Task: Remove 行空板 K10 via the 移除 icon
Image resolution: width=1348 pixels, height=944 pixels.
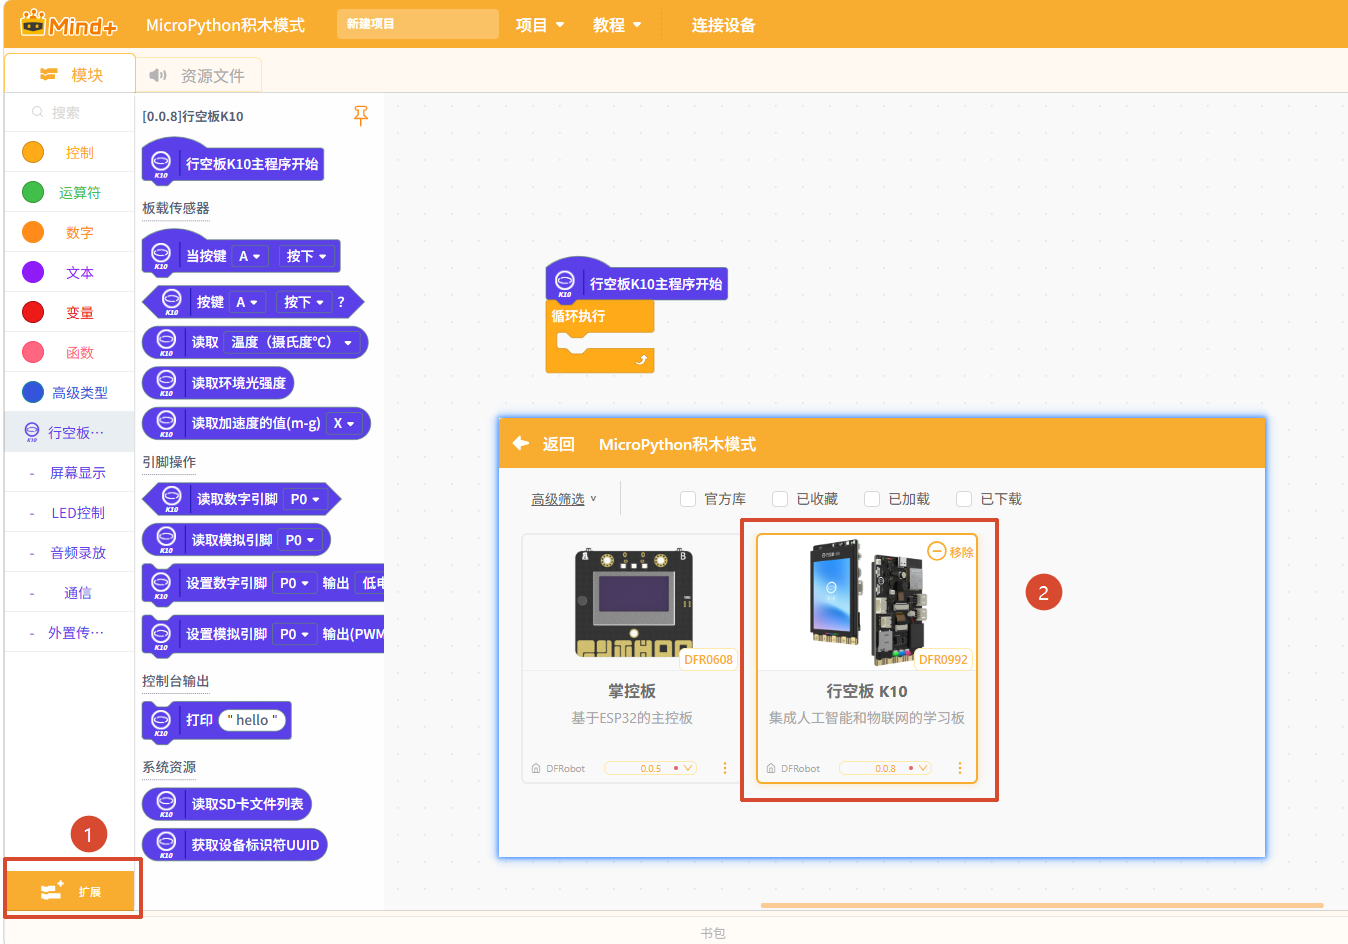Action: click(937, 551)
